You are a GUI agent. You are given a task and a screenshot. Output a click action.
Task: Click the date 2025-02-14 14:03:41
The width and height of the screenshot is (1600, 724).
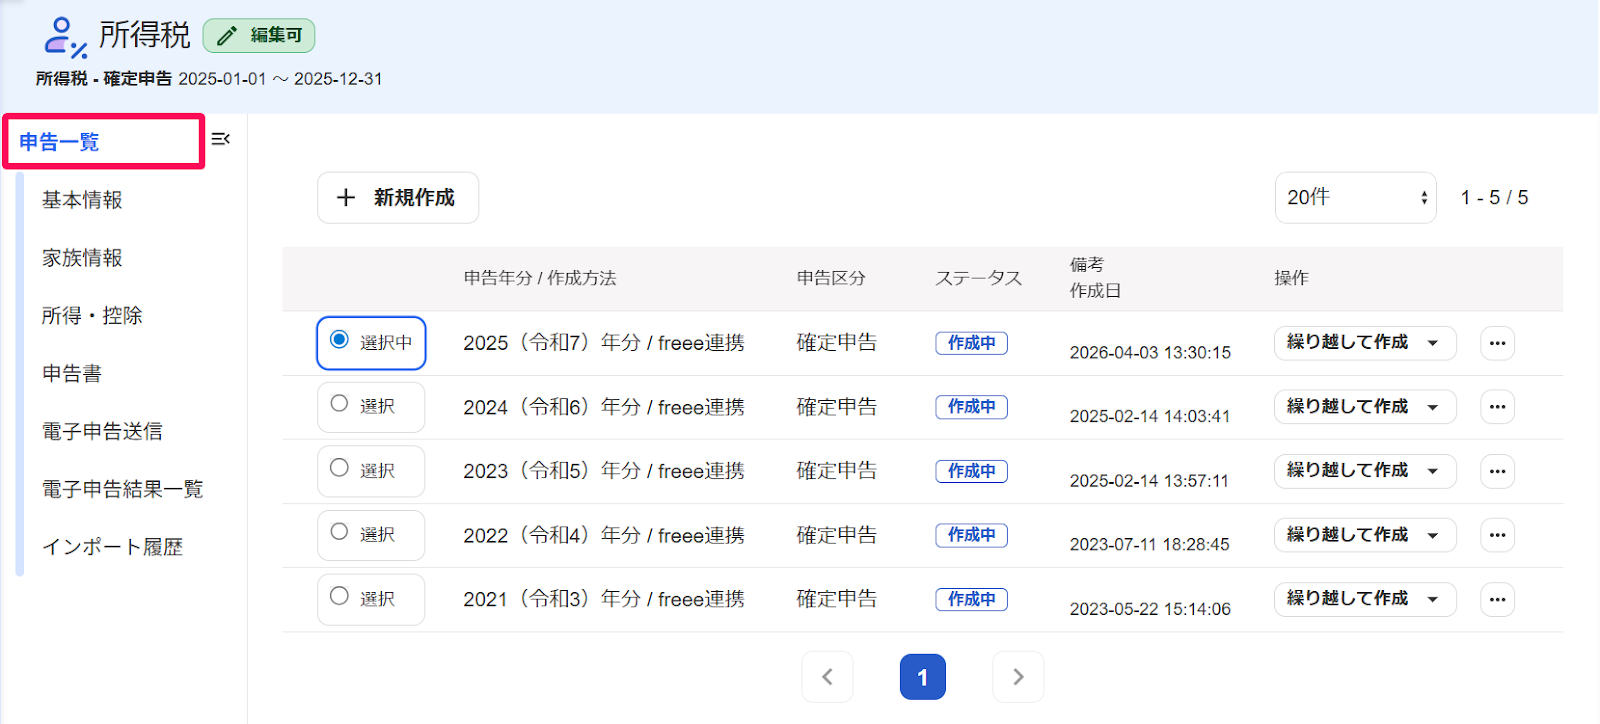[1150, 417]
